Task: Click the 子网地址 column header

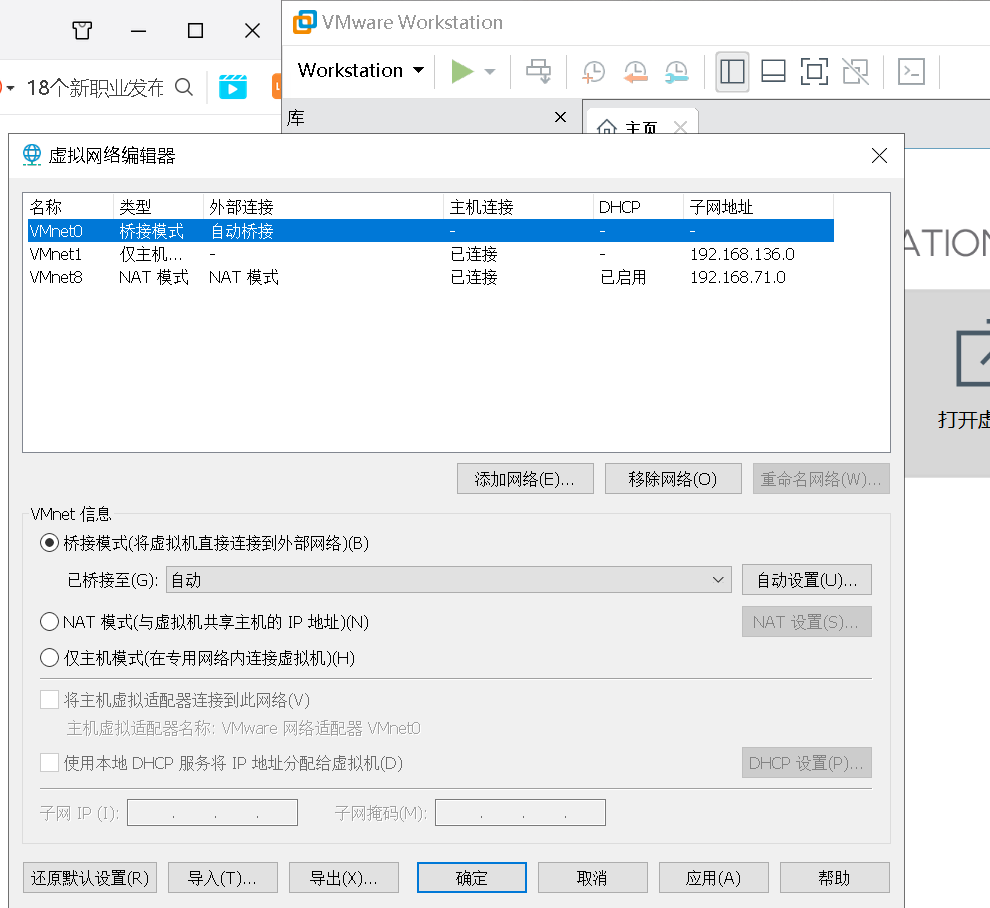Action: coord(758,206)
